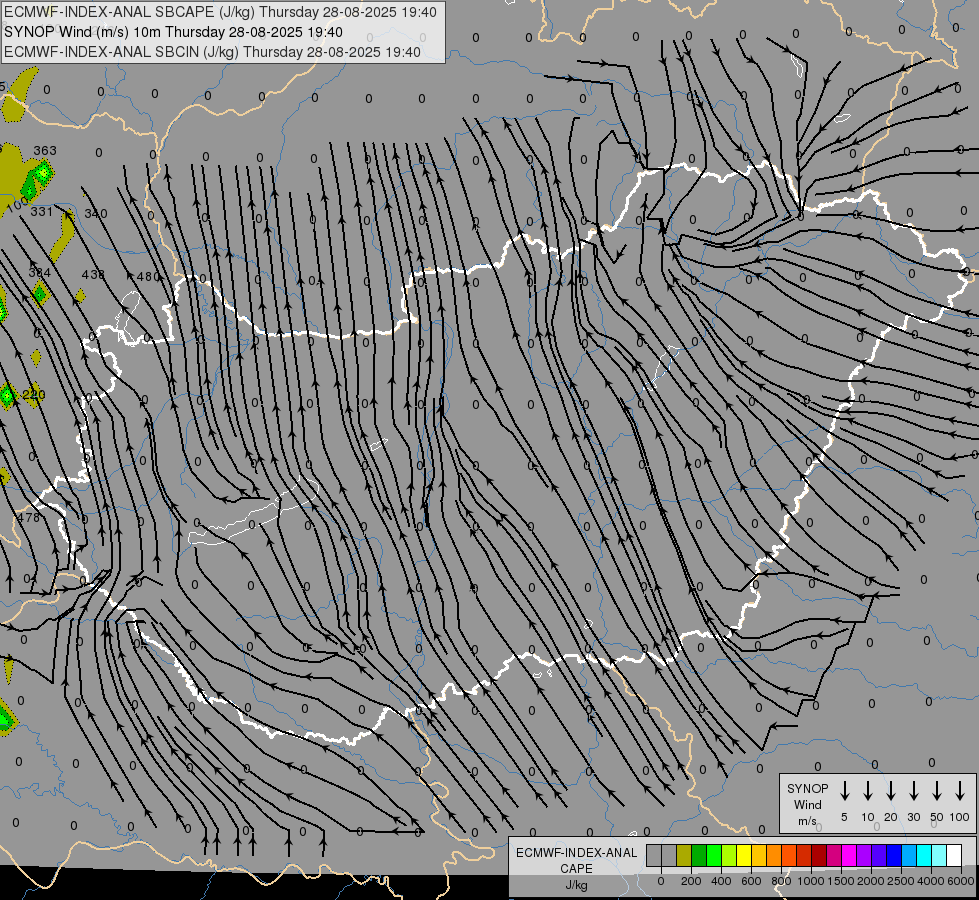
Task: Click the 363 CAPE value on the map
Action: pyautogui.click(x=45, y=151)
